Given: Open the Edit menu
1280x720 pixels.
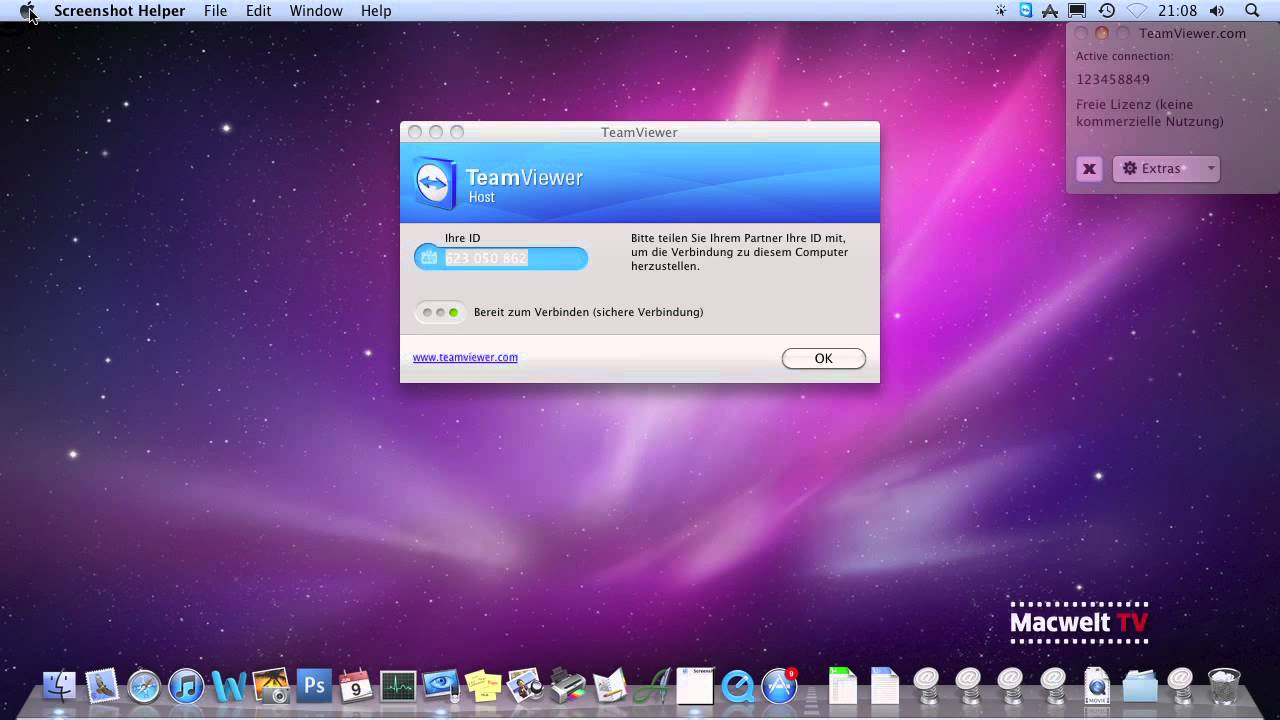Looking at the screenshot, I should 258,11.
